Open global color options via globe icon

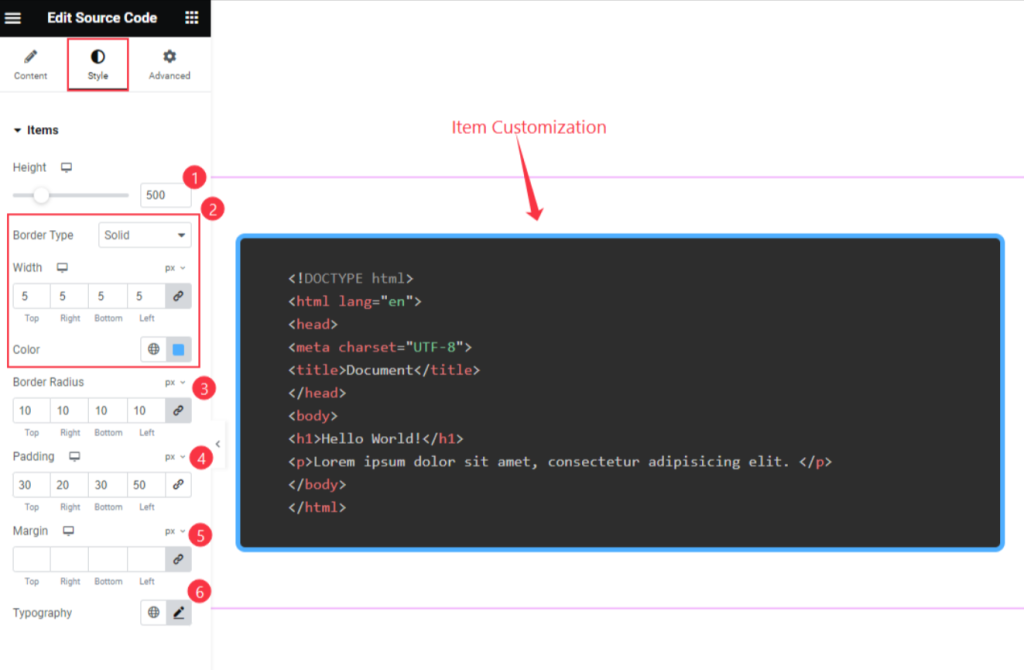152,349
